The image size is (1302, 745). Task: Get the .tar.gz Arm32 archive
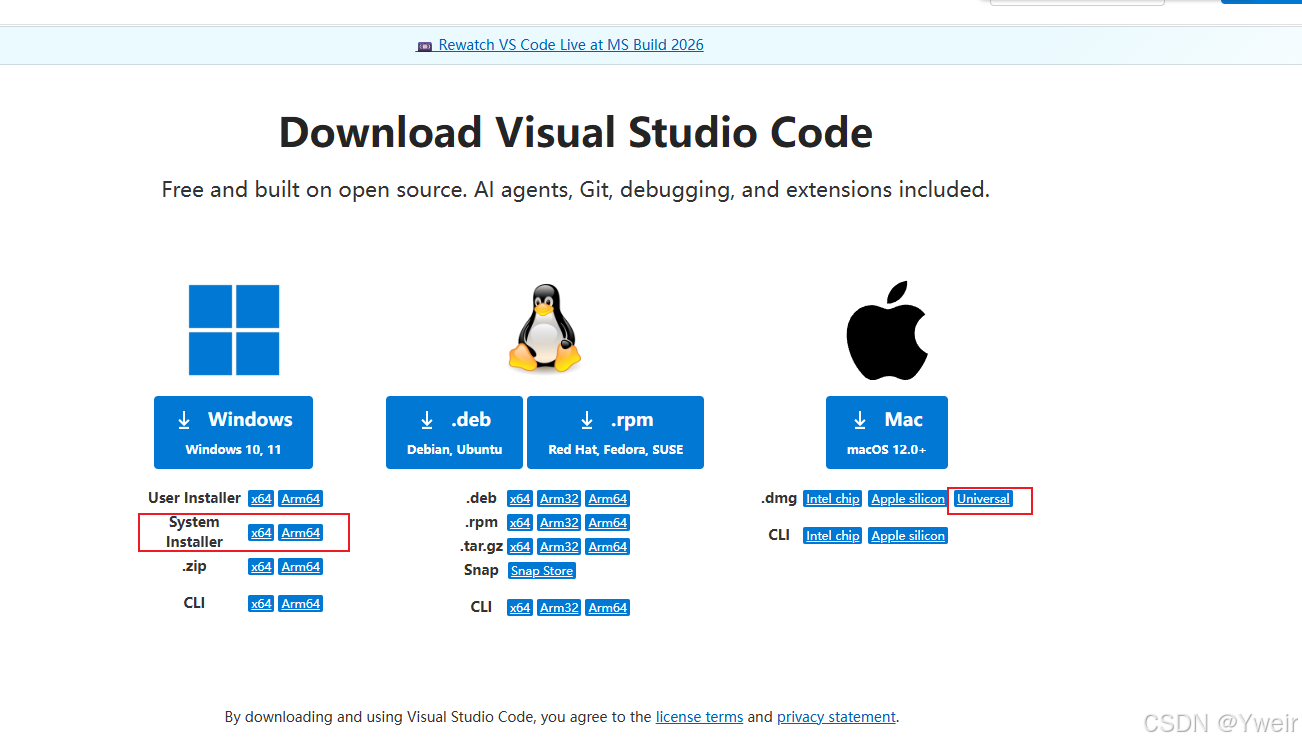[559, 547]
